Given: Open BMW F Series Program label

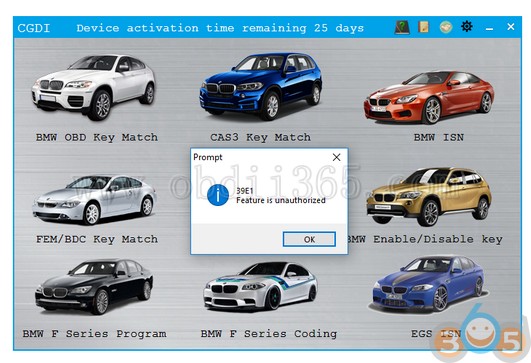Looking at the screenshot, I should point(94,334).
